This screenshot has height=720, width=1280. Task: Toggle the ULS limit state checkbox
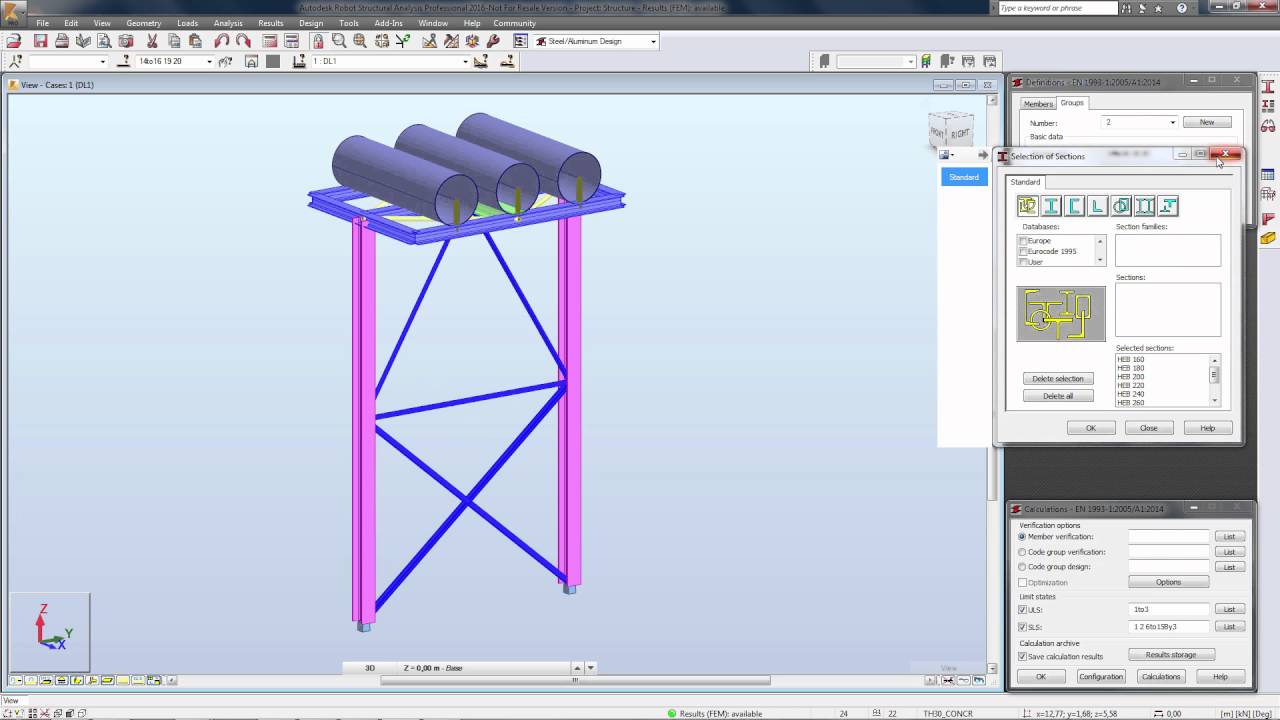[x=1022, y=609]
